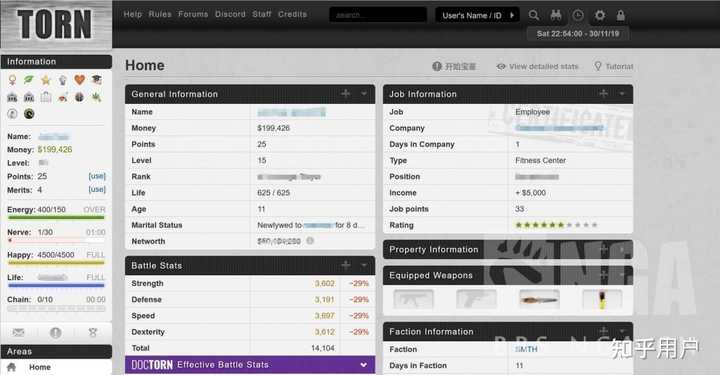The image size is (720, 375).
Task: Open settings gear icon in header
Action: click(x=600, y=15)
